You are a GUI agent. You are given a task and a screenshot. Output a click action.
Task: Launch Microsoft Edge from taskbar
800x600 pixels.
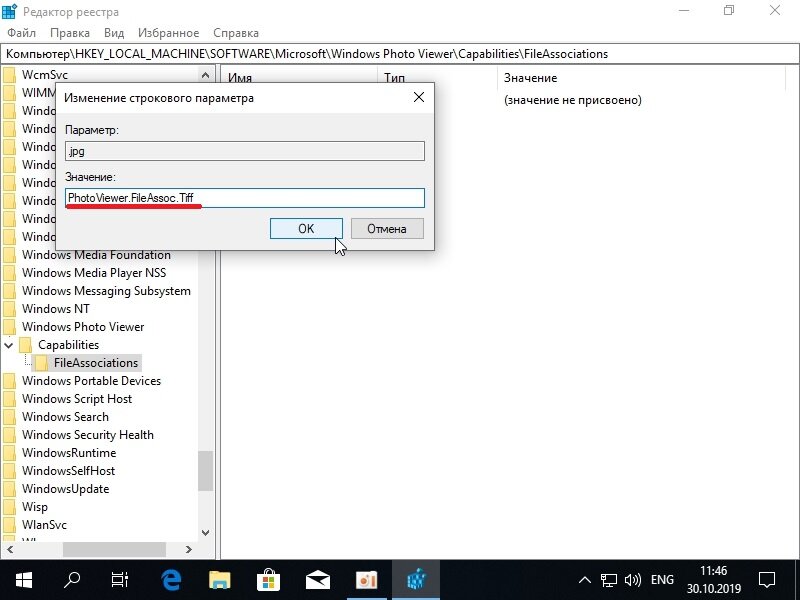171,580
